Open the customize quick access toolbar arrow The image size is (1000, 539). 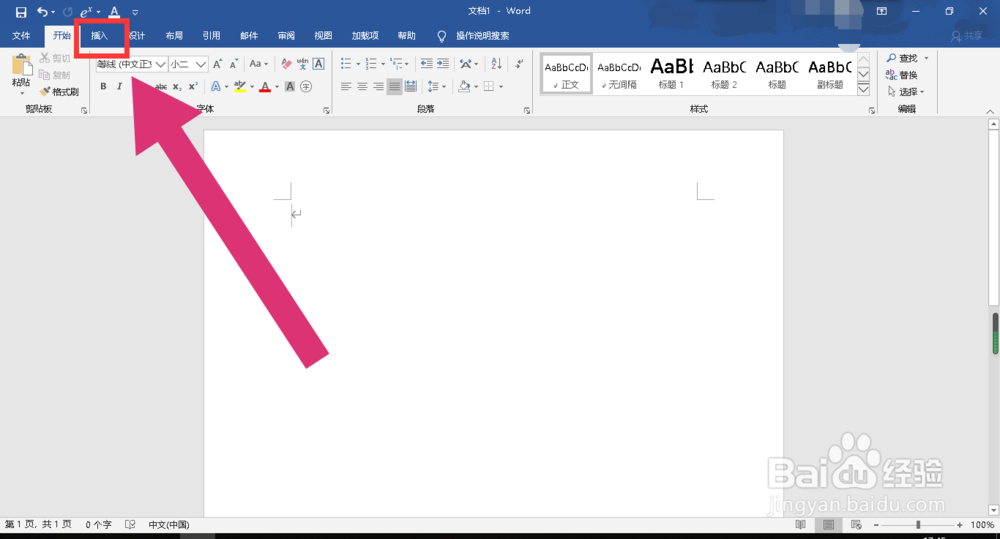[135, 12]
